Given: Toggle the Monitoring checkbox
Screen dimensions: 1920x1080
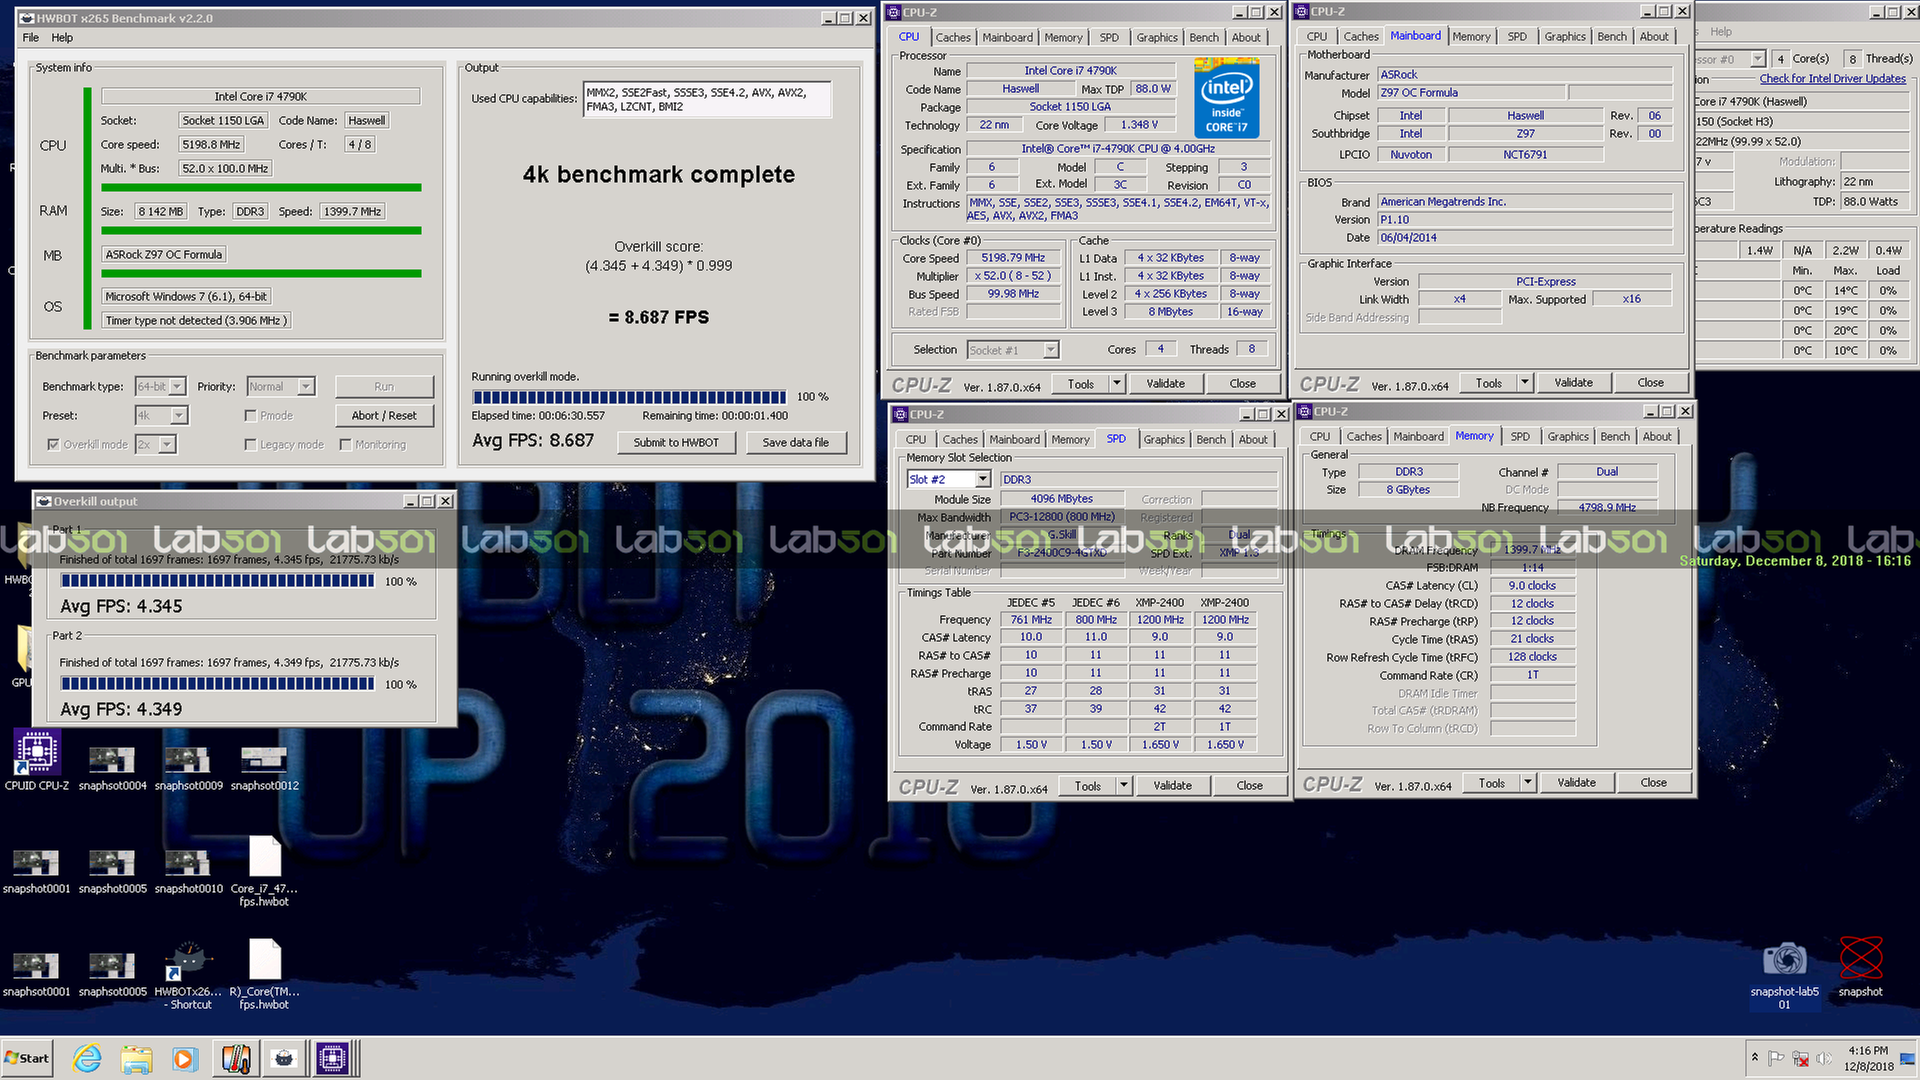Looking at the screenshot, I should click(345, 444).
